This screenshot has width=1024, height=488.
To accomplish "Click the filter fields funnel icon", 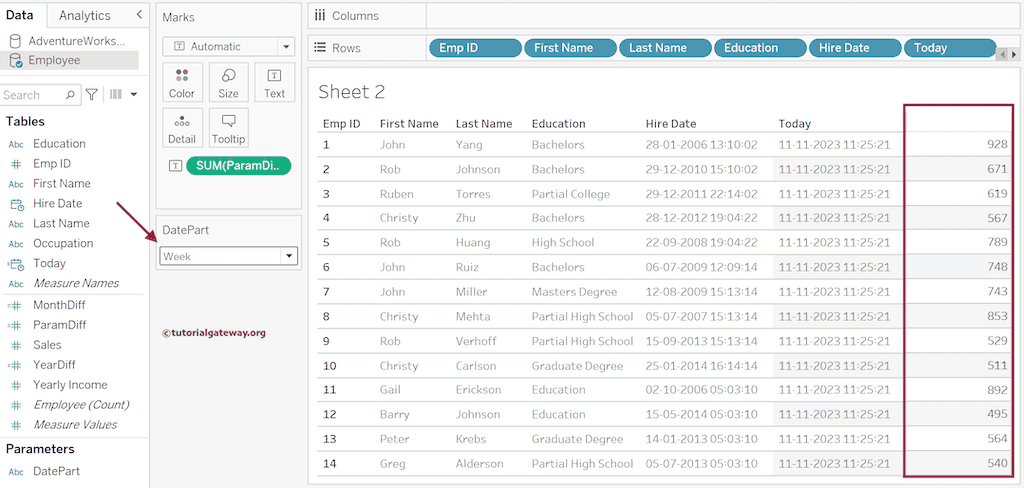I will click(x=92, y=95).
